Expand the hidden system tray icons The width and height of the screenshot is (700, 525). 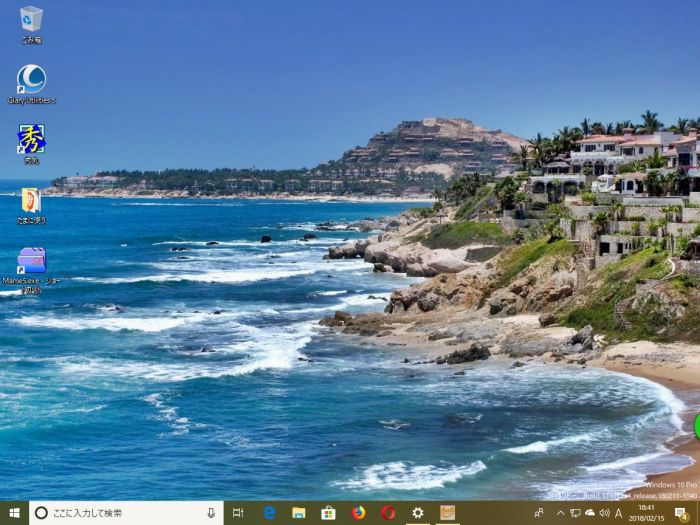pyautogui.click(x=560, y=512)
